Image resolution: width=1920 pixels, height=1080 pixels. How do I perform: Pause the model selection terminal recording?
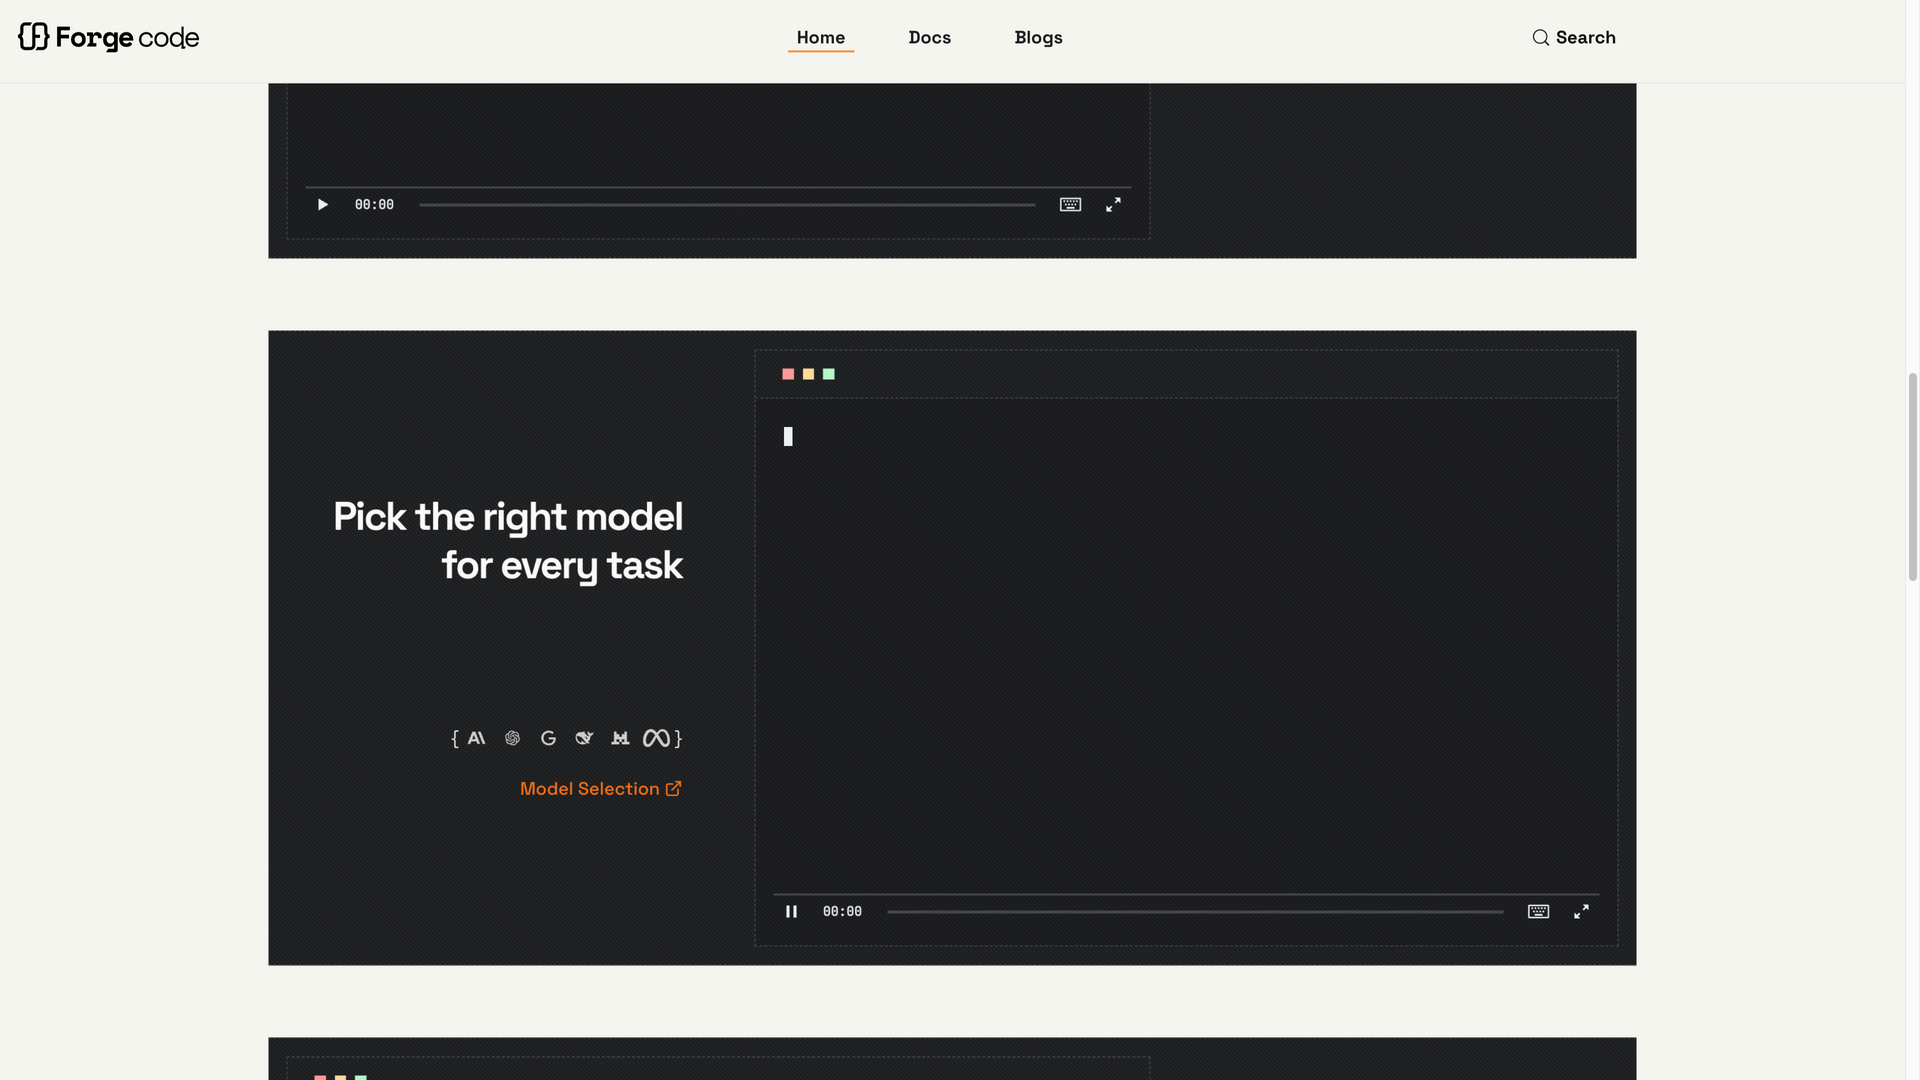791,912
